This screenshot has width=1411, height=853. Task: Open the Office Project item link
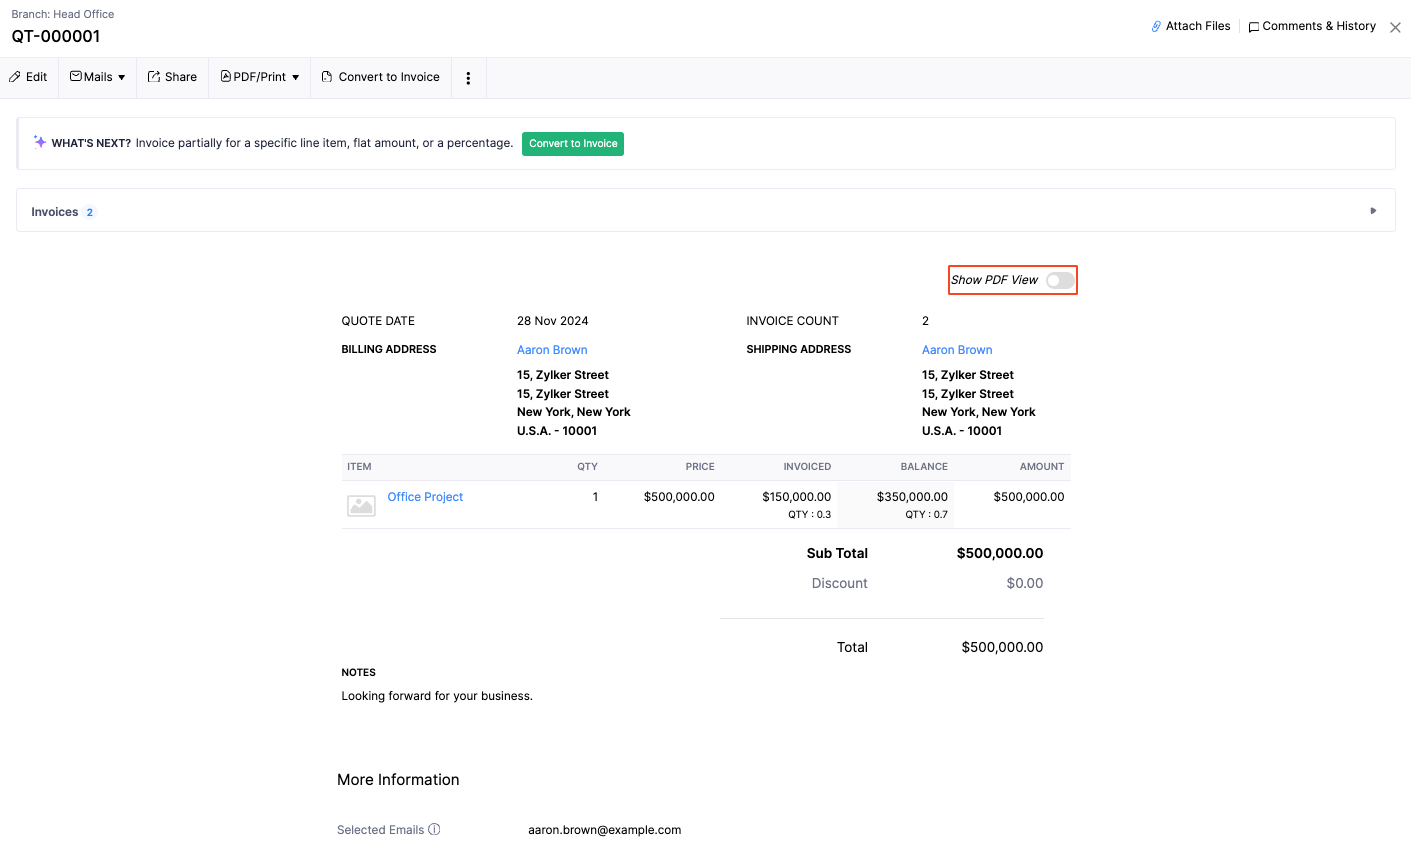point(425,496)
